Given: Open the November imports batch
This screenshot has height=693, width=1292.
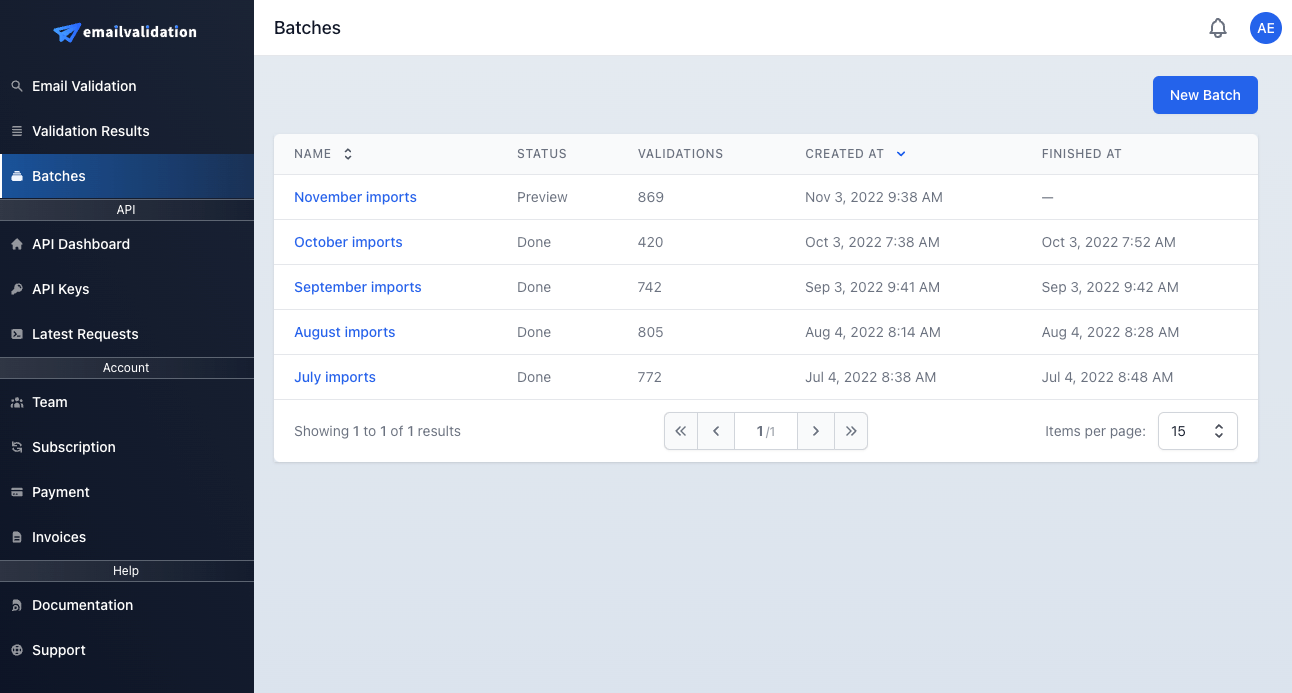Looking at the screenshot, I should (355, 197).
